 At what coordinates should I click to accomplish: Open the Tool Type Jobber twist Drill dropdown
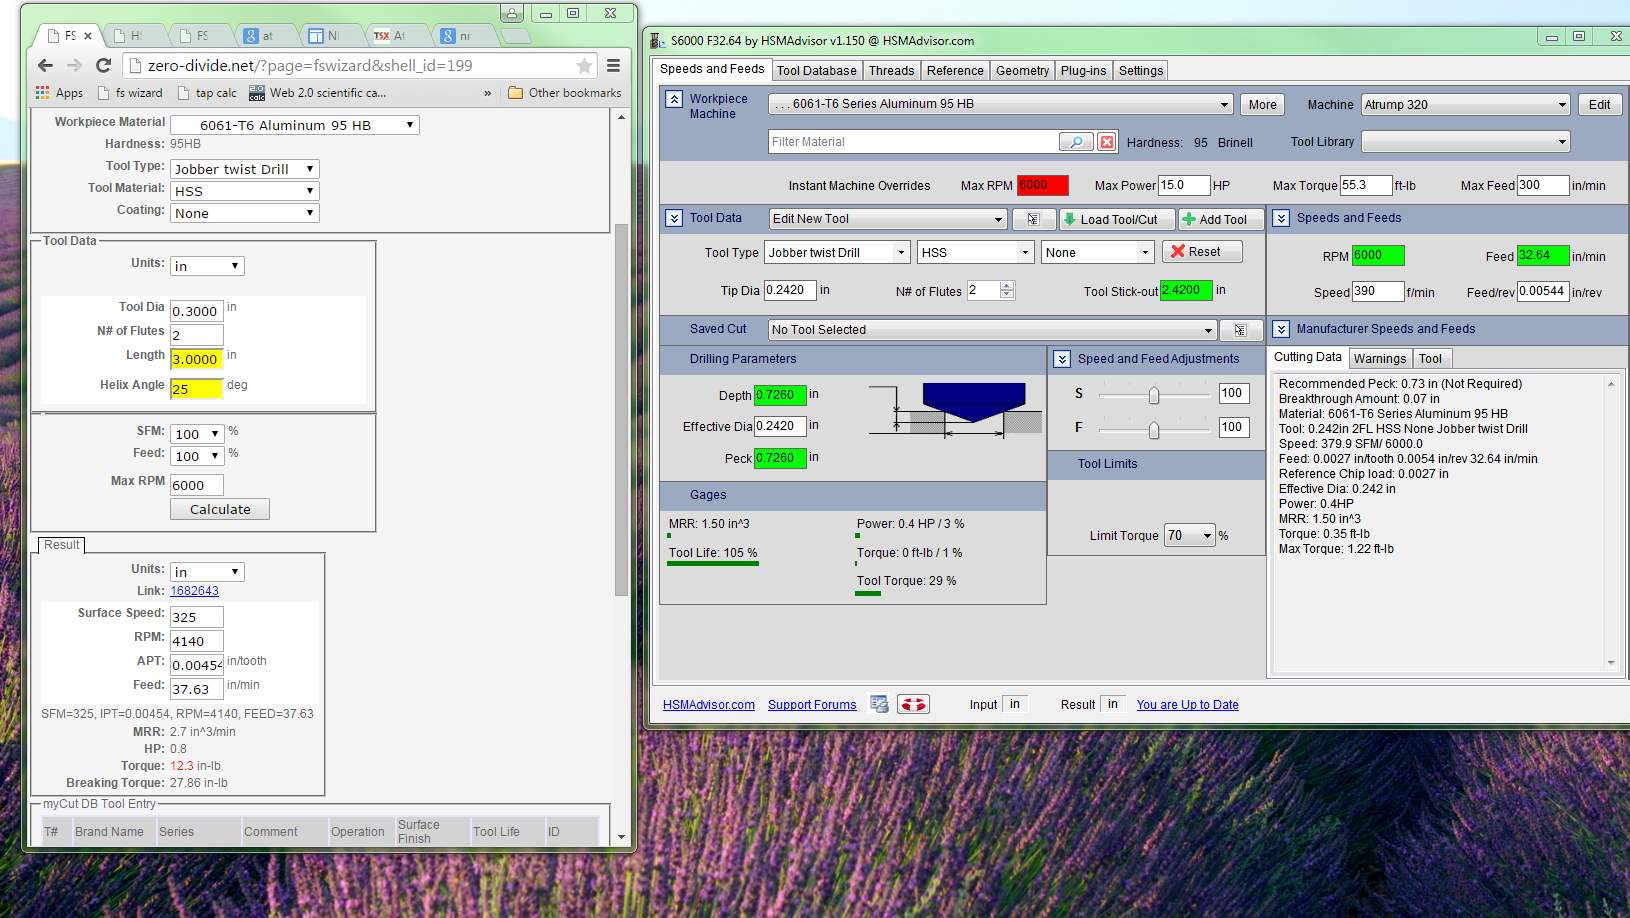(x=901, y=253)
